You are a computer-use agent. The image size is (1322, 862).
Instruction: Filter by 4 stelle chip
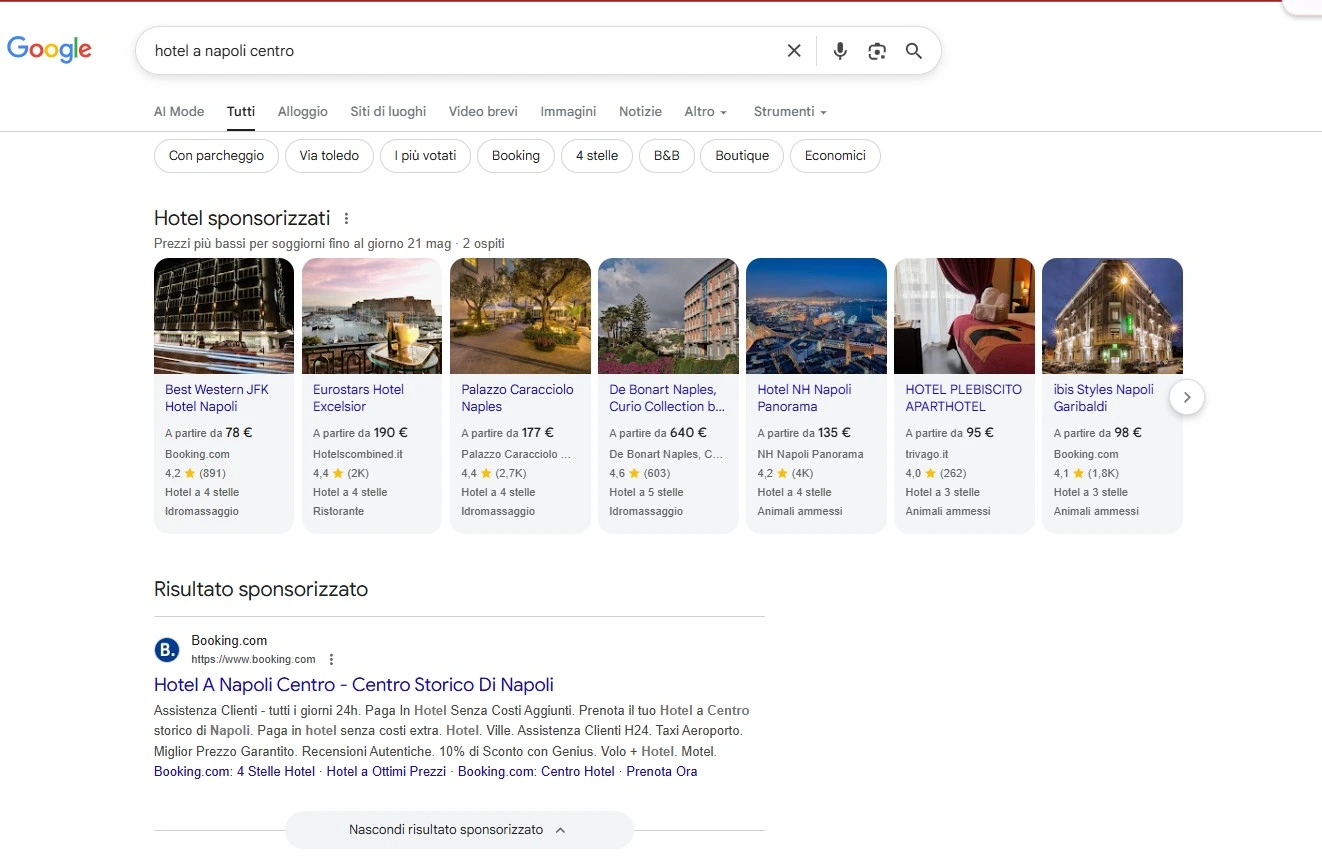(x=597, y=156)
